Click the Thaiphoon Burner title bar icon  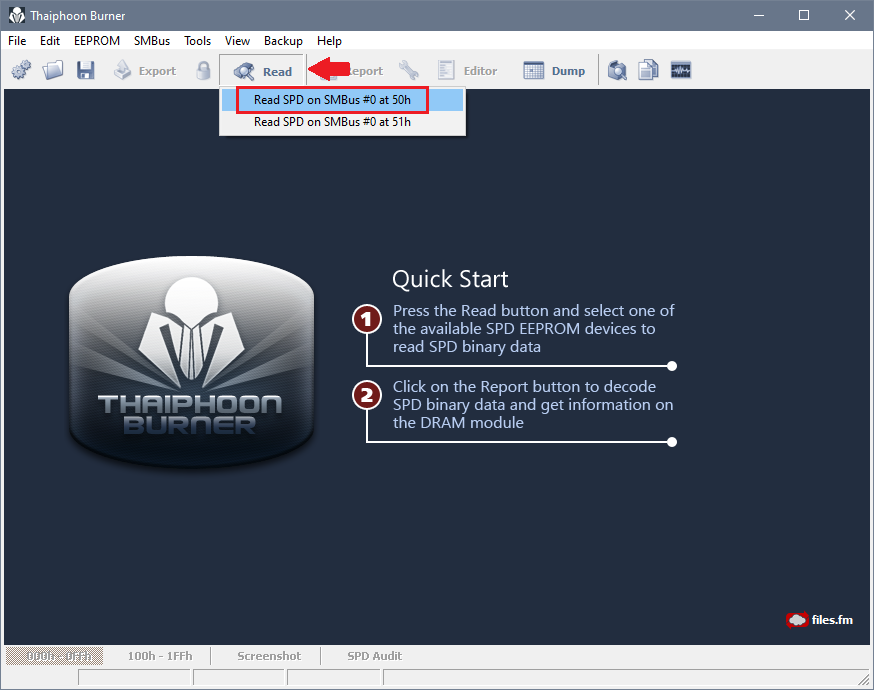click(x=17, y=15)
